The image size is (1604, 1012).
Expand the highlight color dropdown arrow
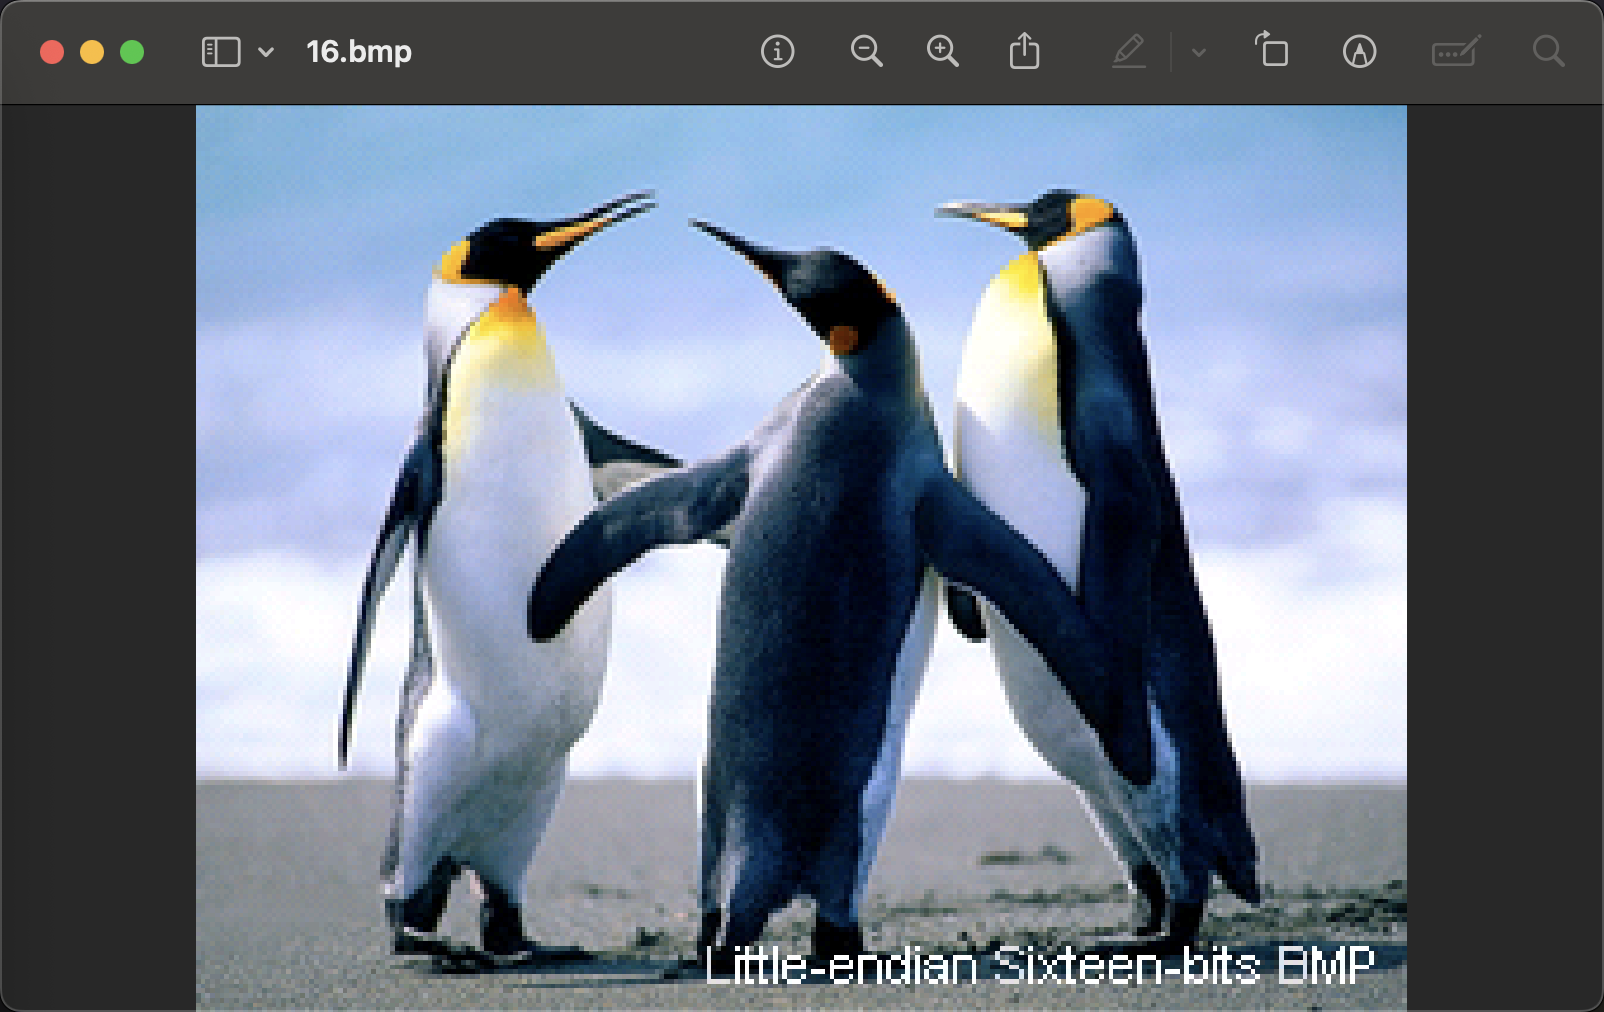pos(1199,53)
